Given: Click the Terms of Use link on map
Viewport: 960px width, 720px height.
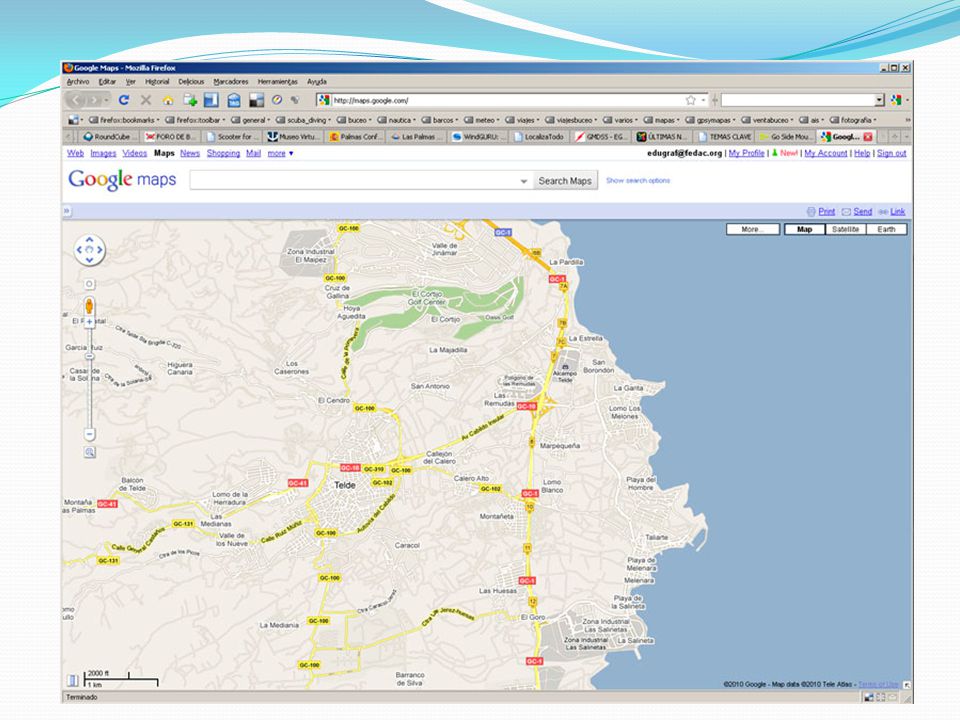Looking at the screenshot, I should pos(878,684).
